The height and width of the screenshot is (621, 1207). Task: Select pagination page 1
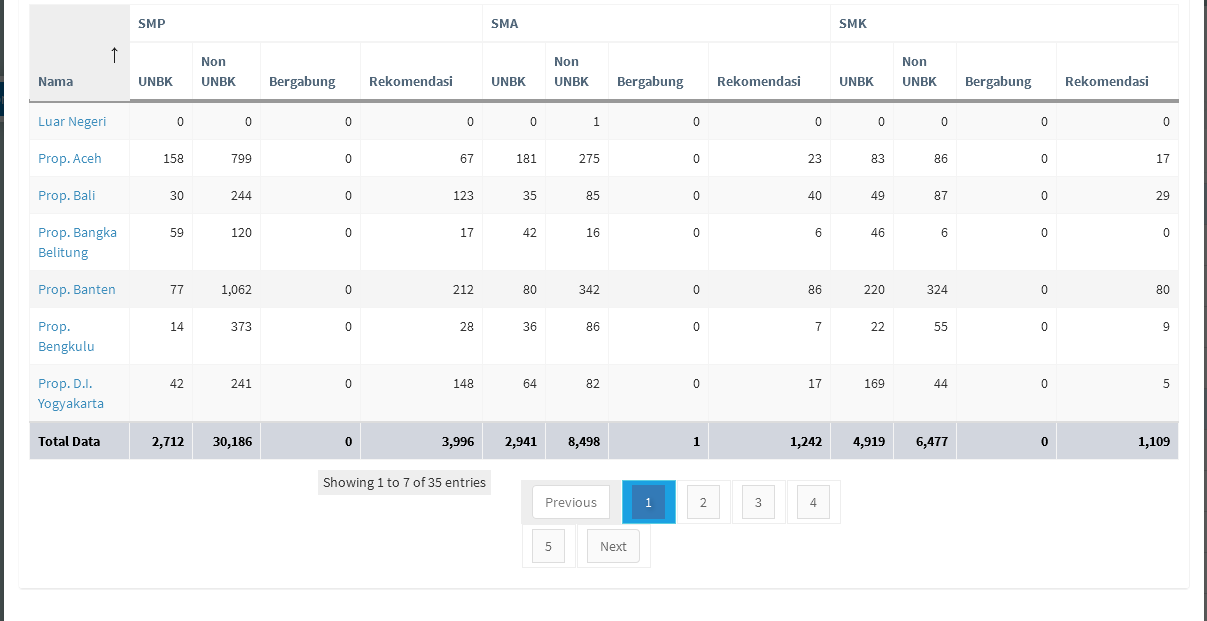point(648,502)
